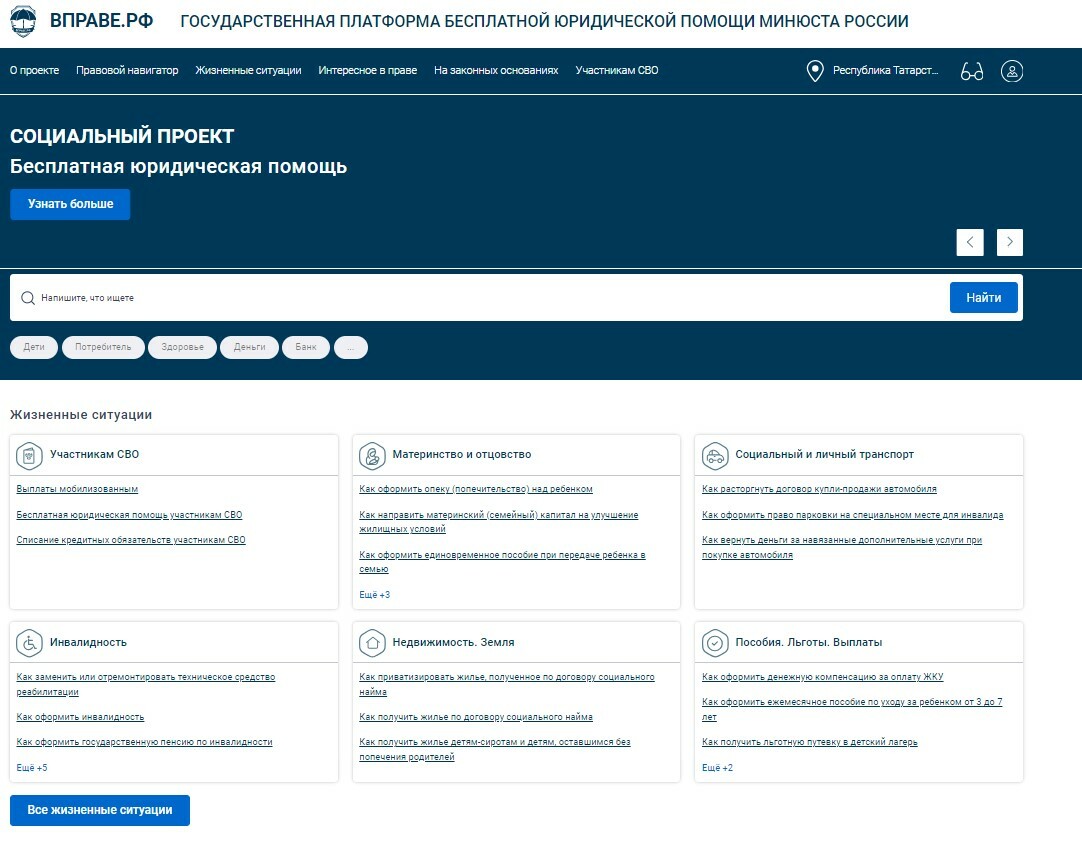This screenshot has height=842, width=1082.
Task: Click the ВПРАВЕ.РФ logo icon
Action: (x=22, y=21)
